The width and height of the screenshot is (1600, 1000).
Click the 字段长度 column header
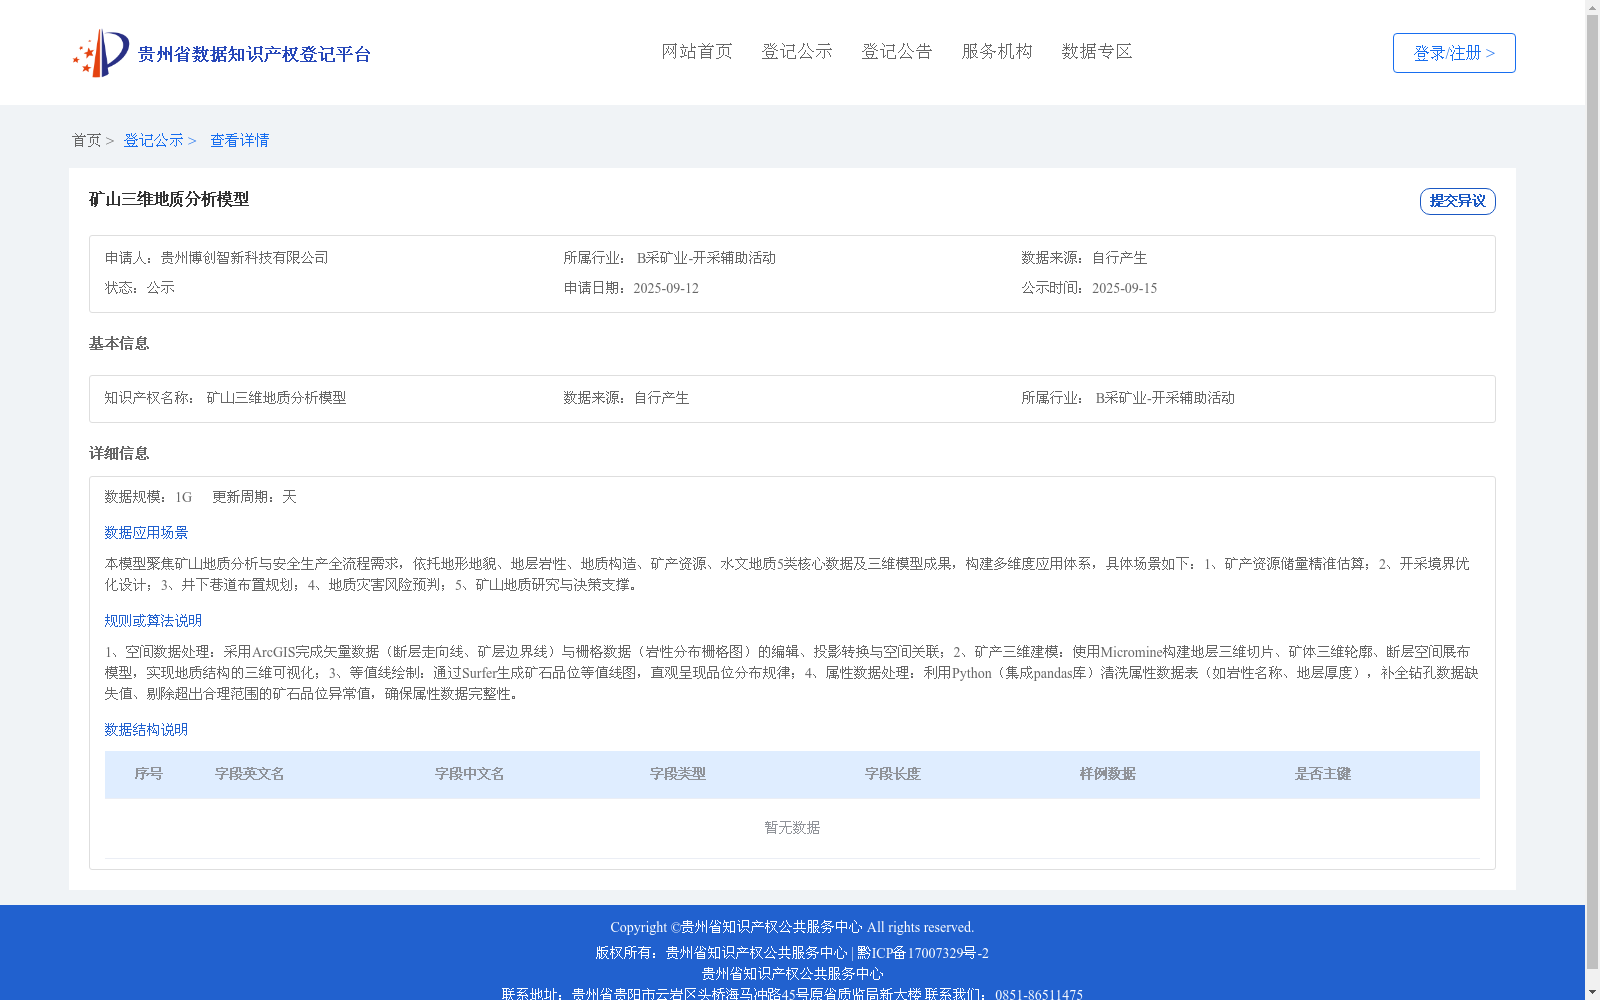[893, 774]
